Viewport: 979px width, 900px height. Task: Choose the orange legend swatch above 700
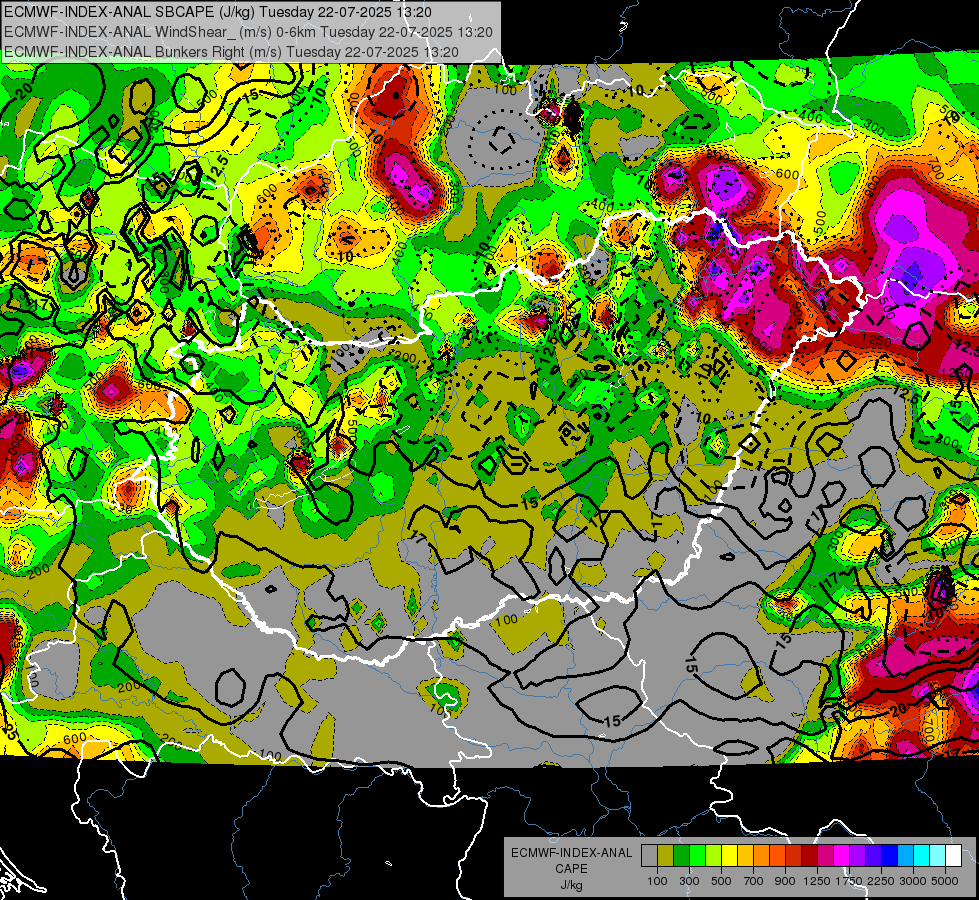pyautogui.click(x=762, y=855)
